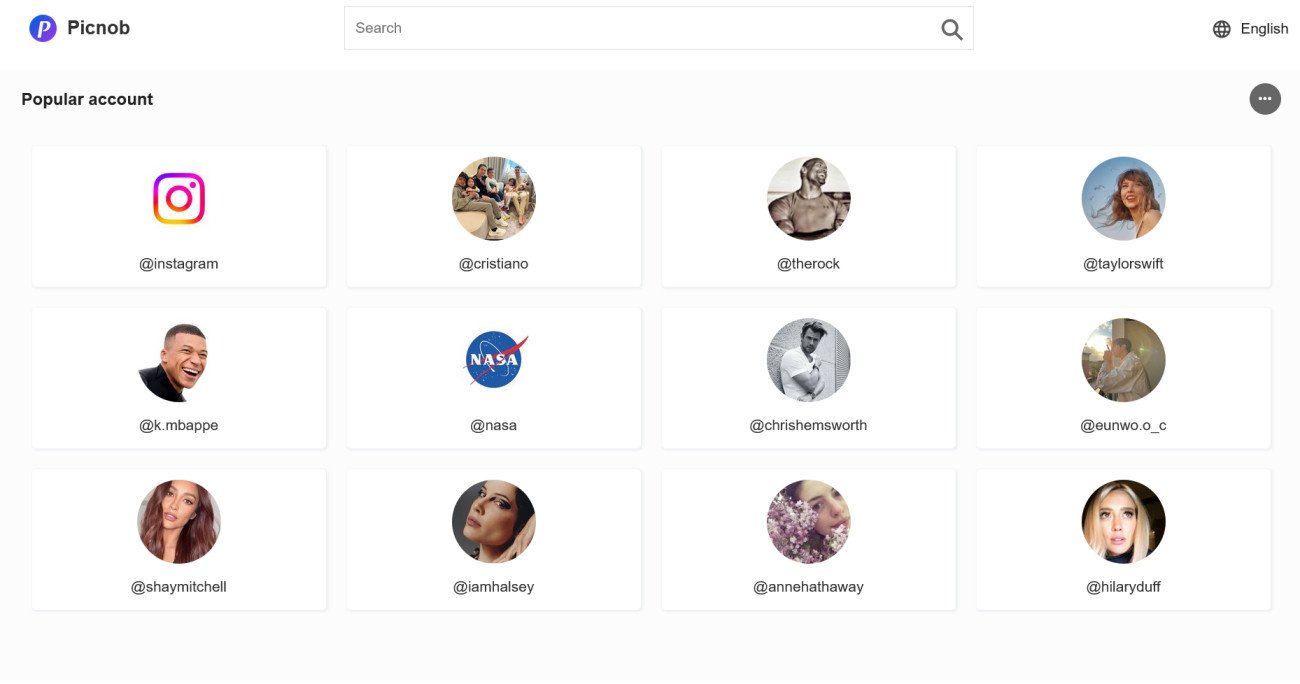Click the NASA logo avatar

pyautogui.click(x=494, y=360)
